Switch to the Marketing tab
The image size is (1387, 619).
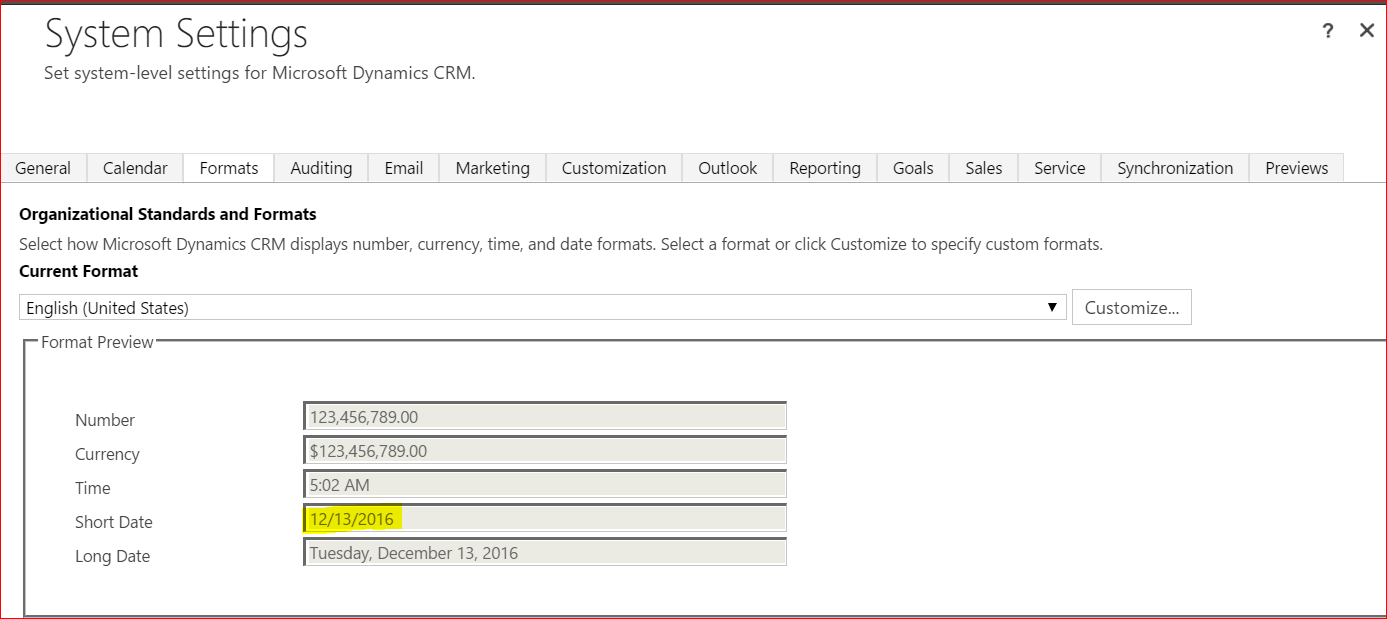492,168
